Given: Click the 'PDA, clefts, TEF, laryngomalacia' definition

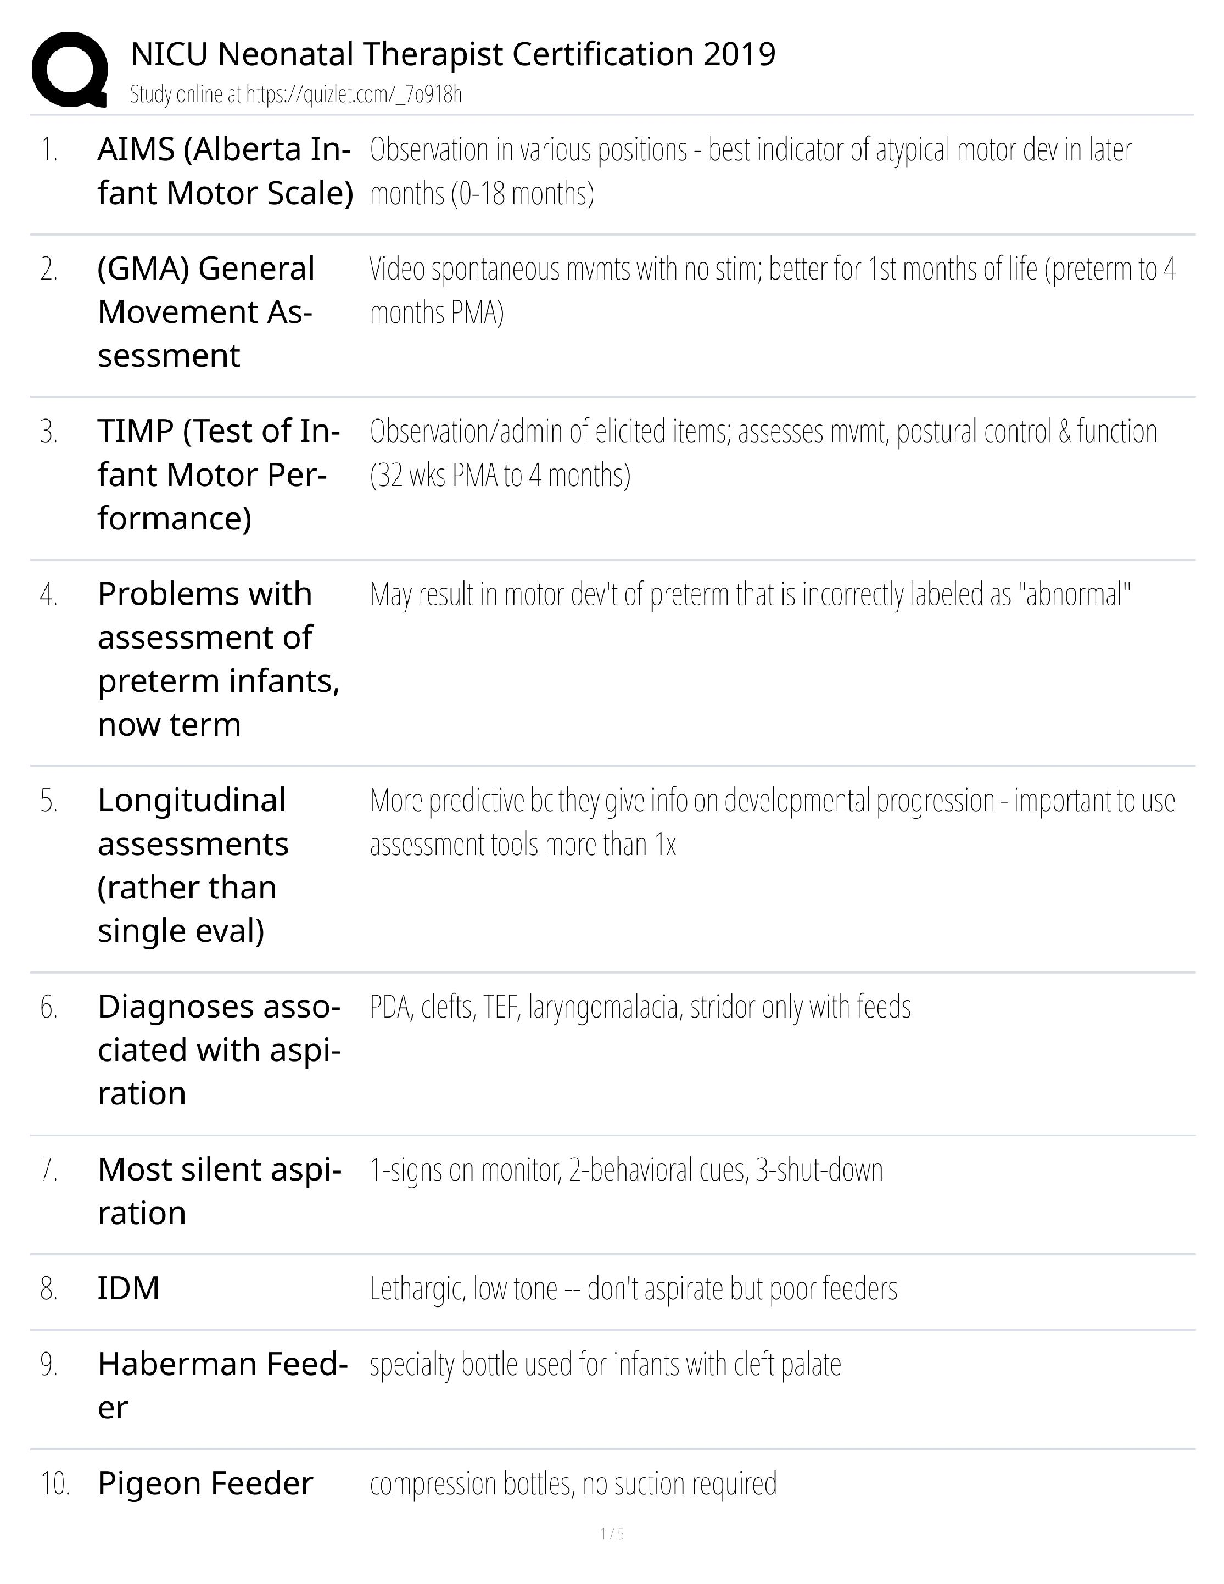Looking at the screenshot, I should pos(640,1007).
